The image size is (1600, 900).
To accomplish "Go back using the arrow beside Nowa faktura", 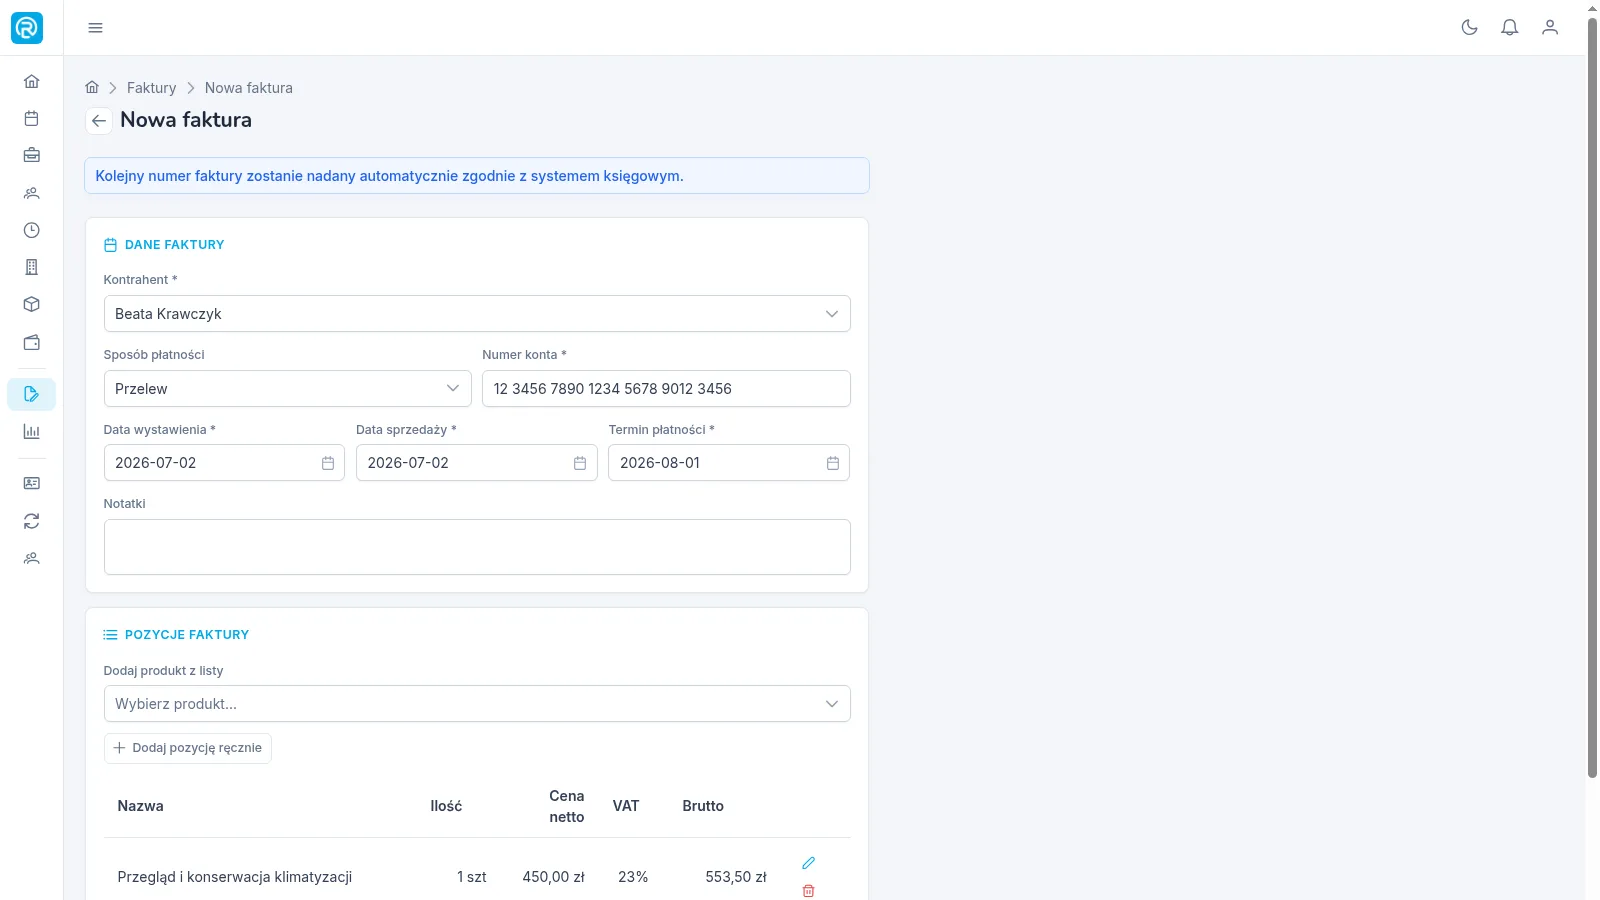I will pyautogui.click(x=98, y=121).
